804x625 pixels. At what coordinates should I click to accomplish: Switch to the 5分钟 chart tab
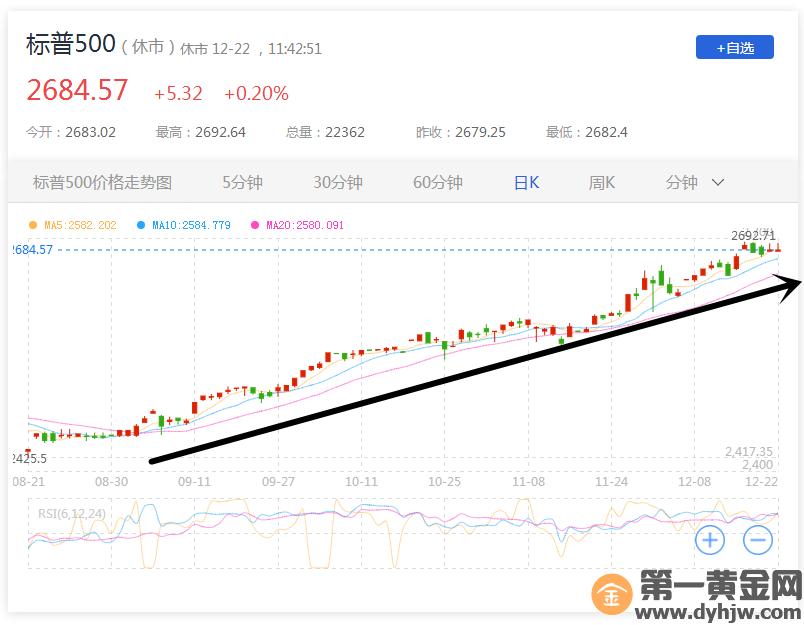pos(242,182)
